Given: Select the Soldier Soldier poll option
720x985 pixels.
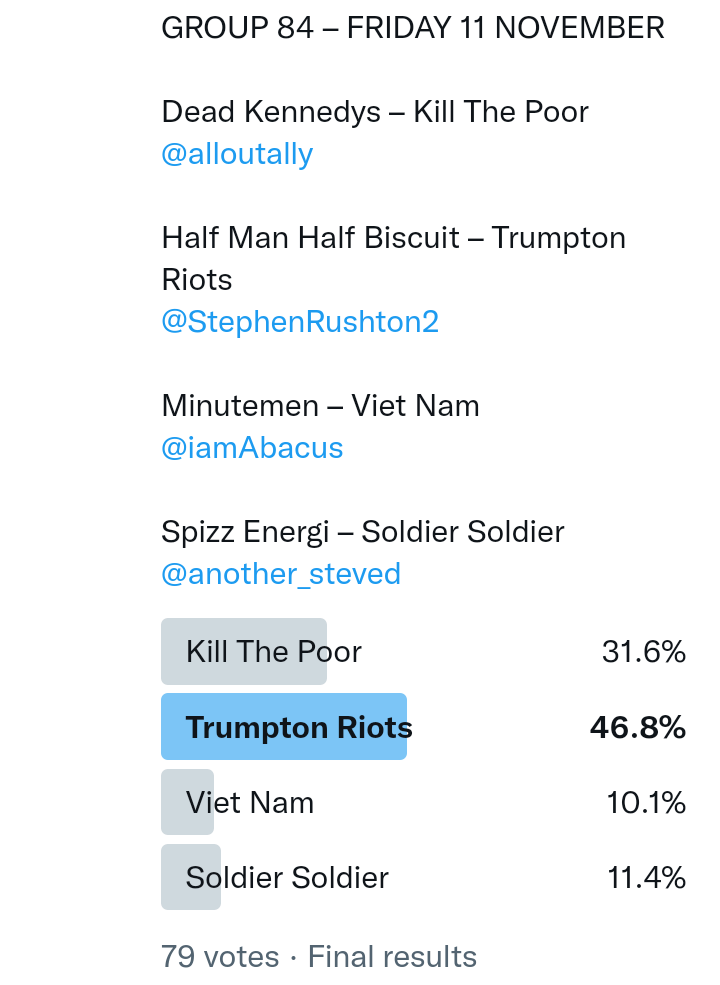Looking at the screenshot, I should pyautogui.click(x=191, y=877).
